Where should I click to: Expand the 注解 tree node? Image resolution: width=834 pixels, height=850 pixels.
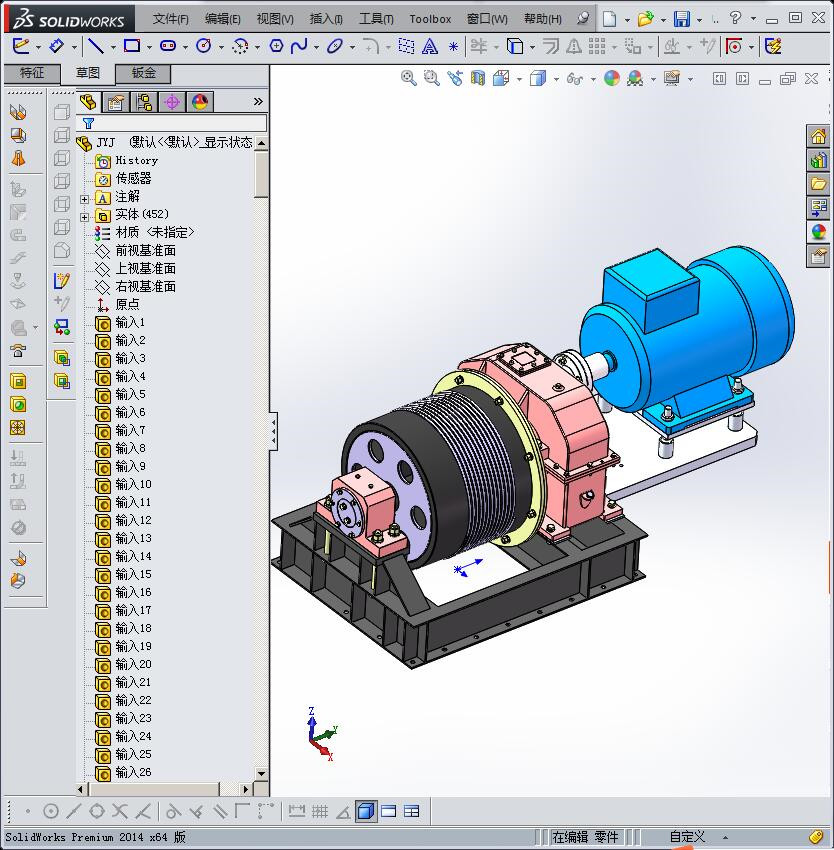(x=85, y=199)
